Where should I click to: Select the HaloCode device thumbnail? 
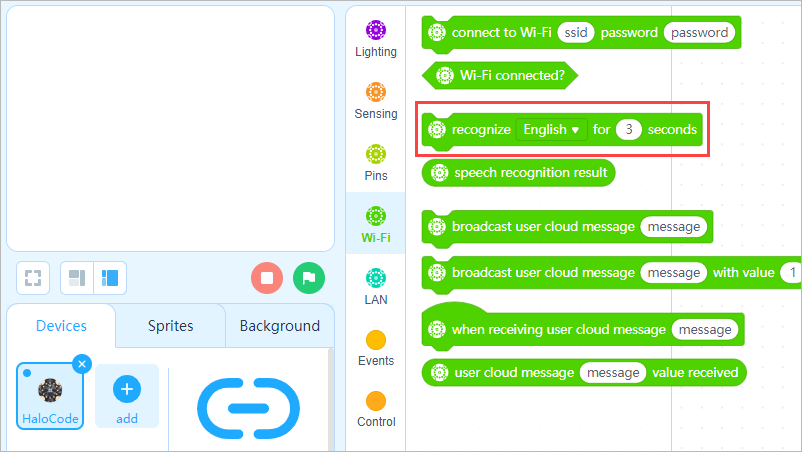[x=50, y=396]
